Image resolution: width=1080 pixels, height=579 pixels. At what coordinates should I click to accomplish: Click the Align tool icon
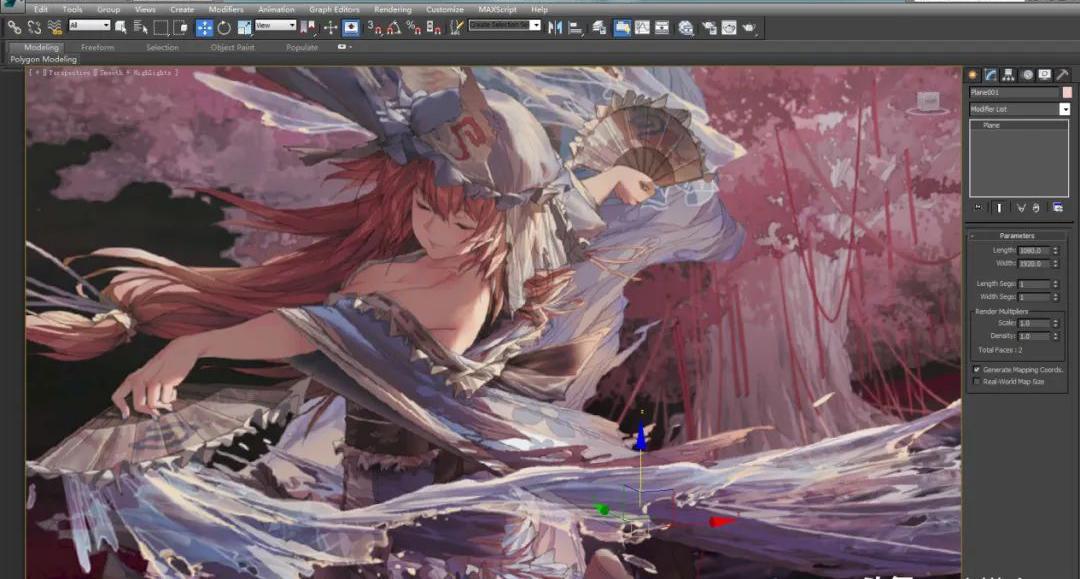[575, 28]
